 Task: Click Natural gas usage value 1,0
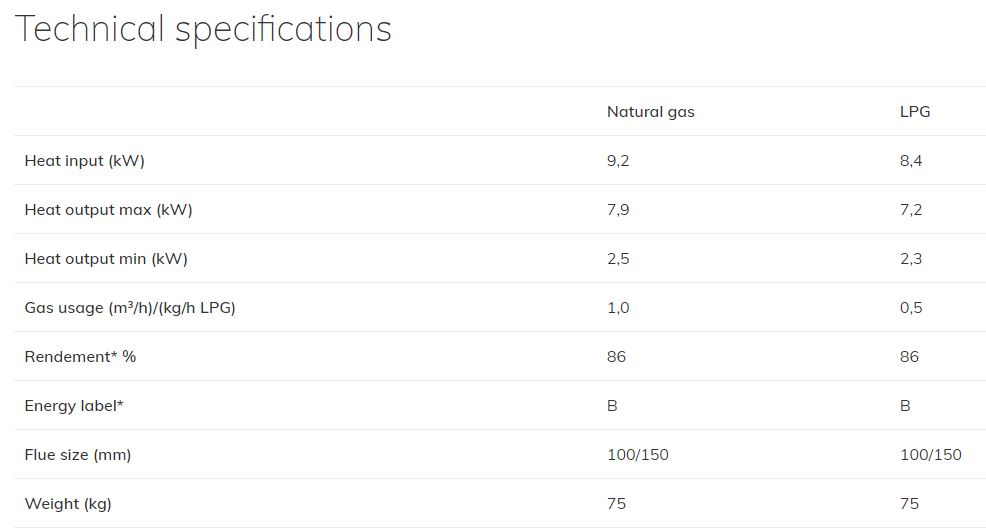point(618,308)
